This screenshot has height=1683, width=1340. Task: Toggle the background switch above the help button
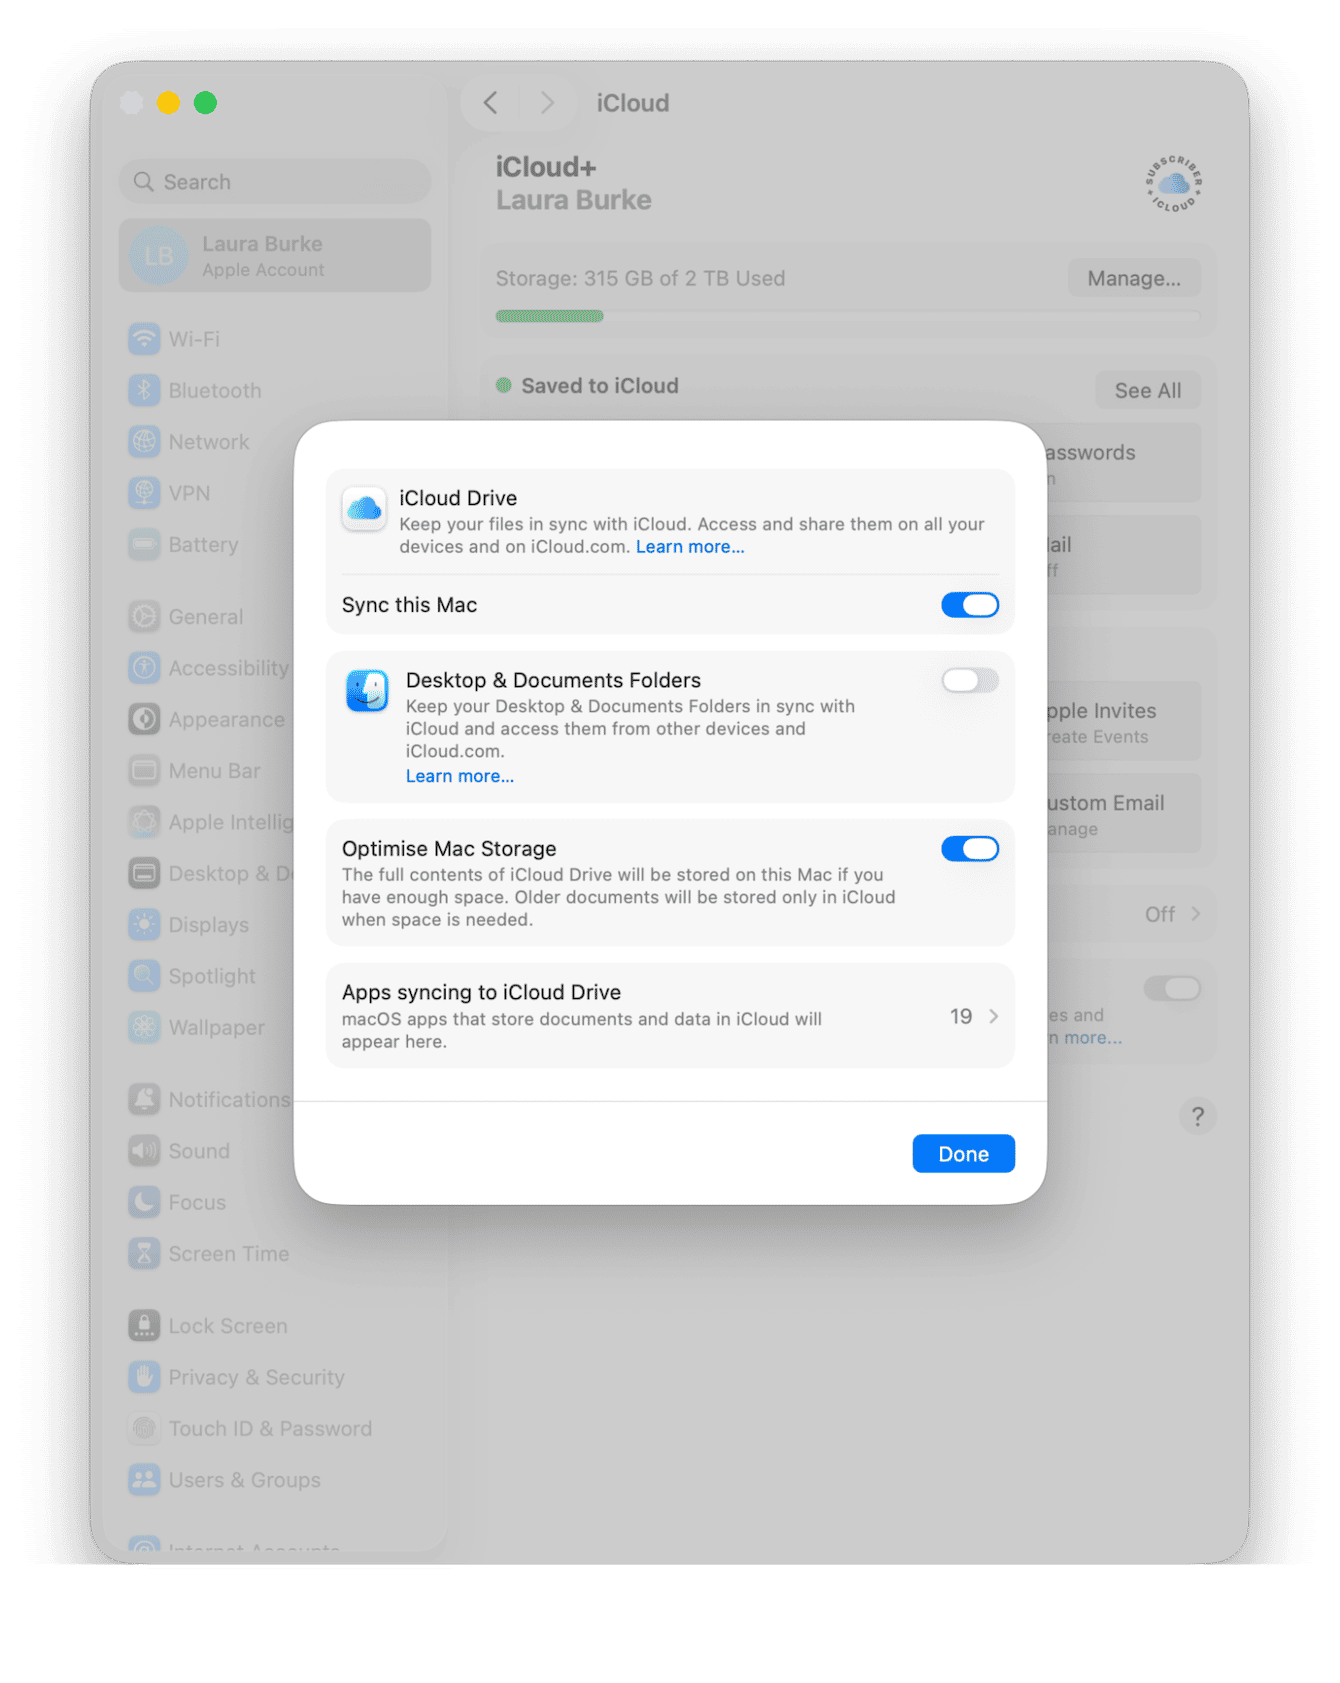pos(1172,988)
